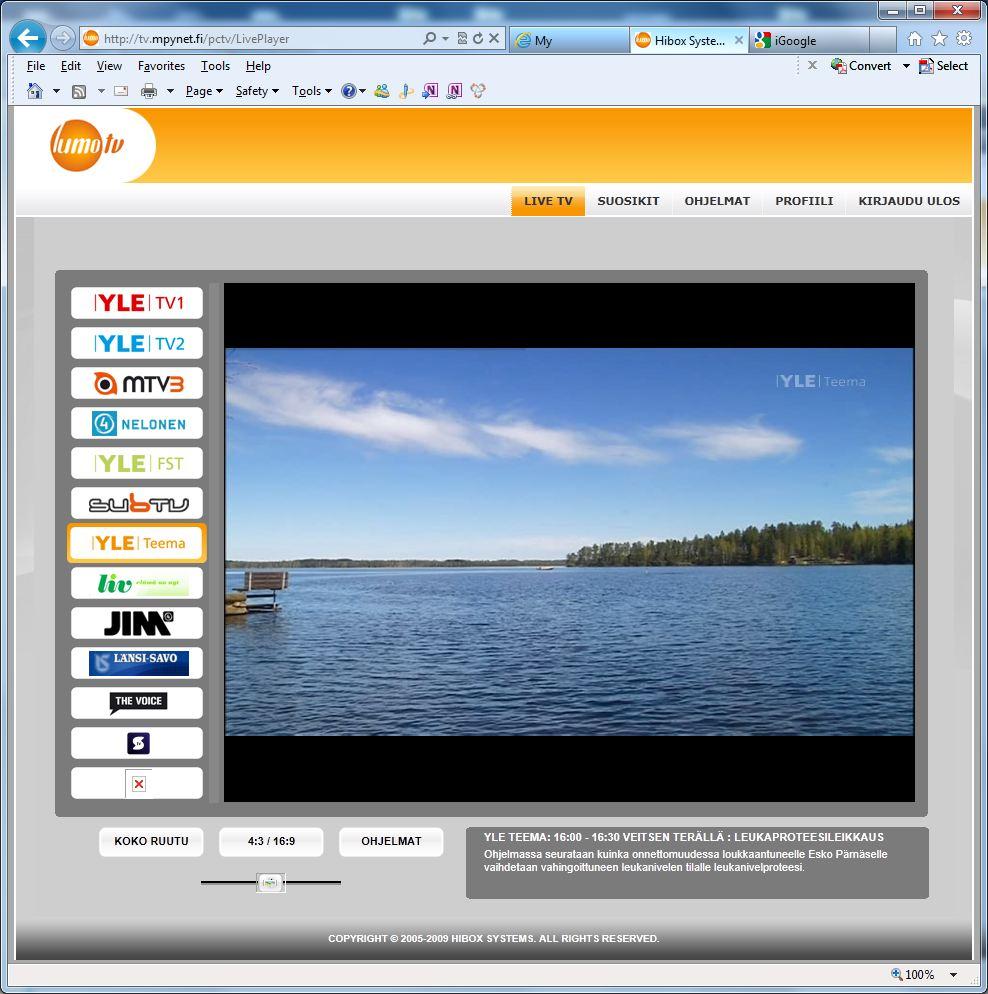The image size is (988, 994).
Task: Expand the feeds dropdown arrow
Action: 101,91
